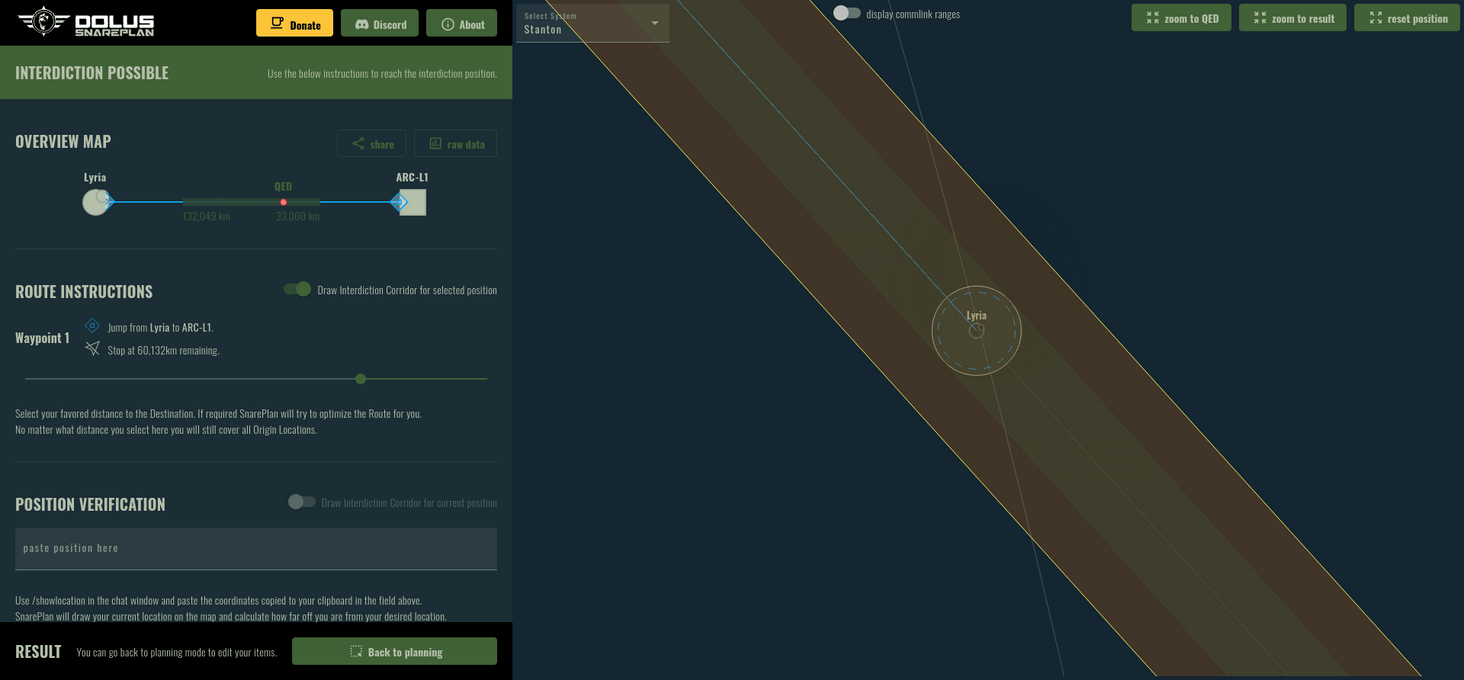1464x680 pixels.
Task: Click the Back to planning button
Action: 394,651
